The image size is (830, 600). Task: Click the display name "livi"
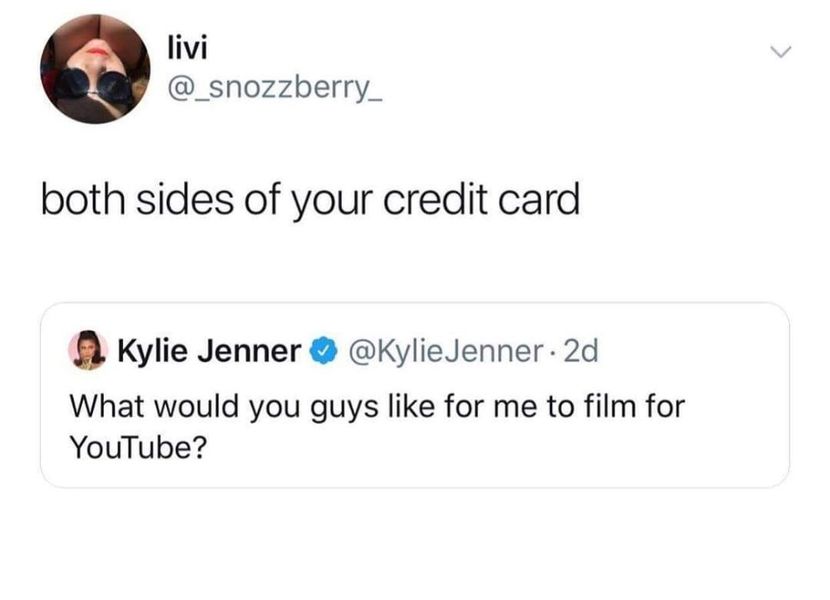click(187, 48)
